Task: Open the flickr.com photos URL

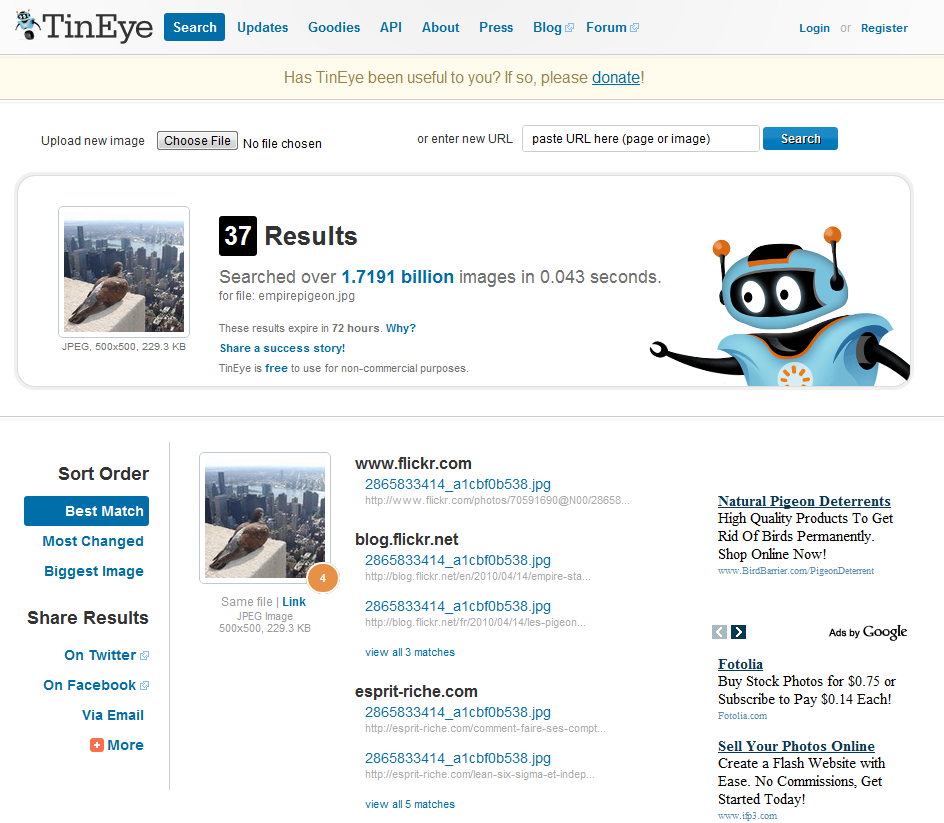Action: point(497,500)
